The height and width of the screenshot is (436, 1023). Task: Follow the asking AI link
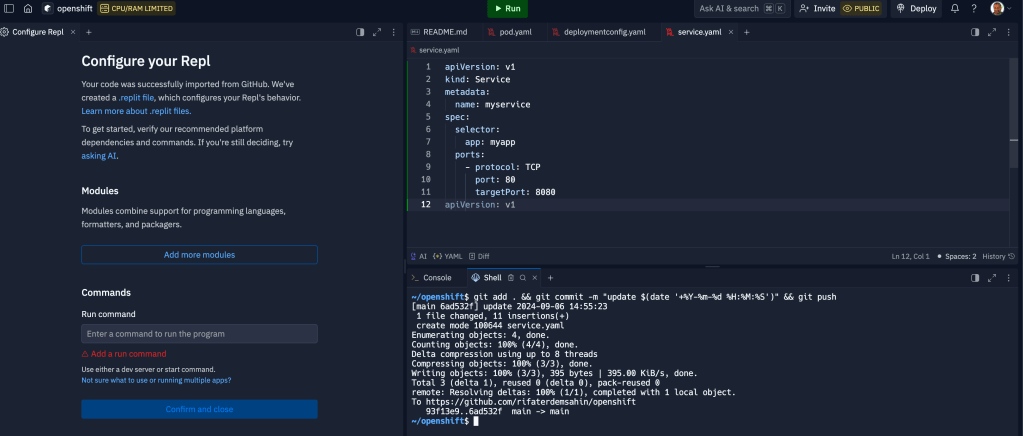click(99, 156)
